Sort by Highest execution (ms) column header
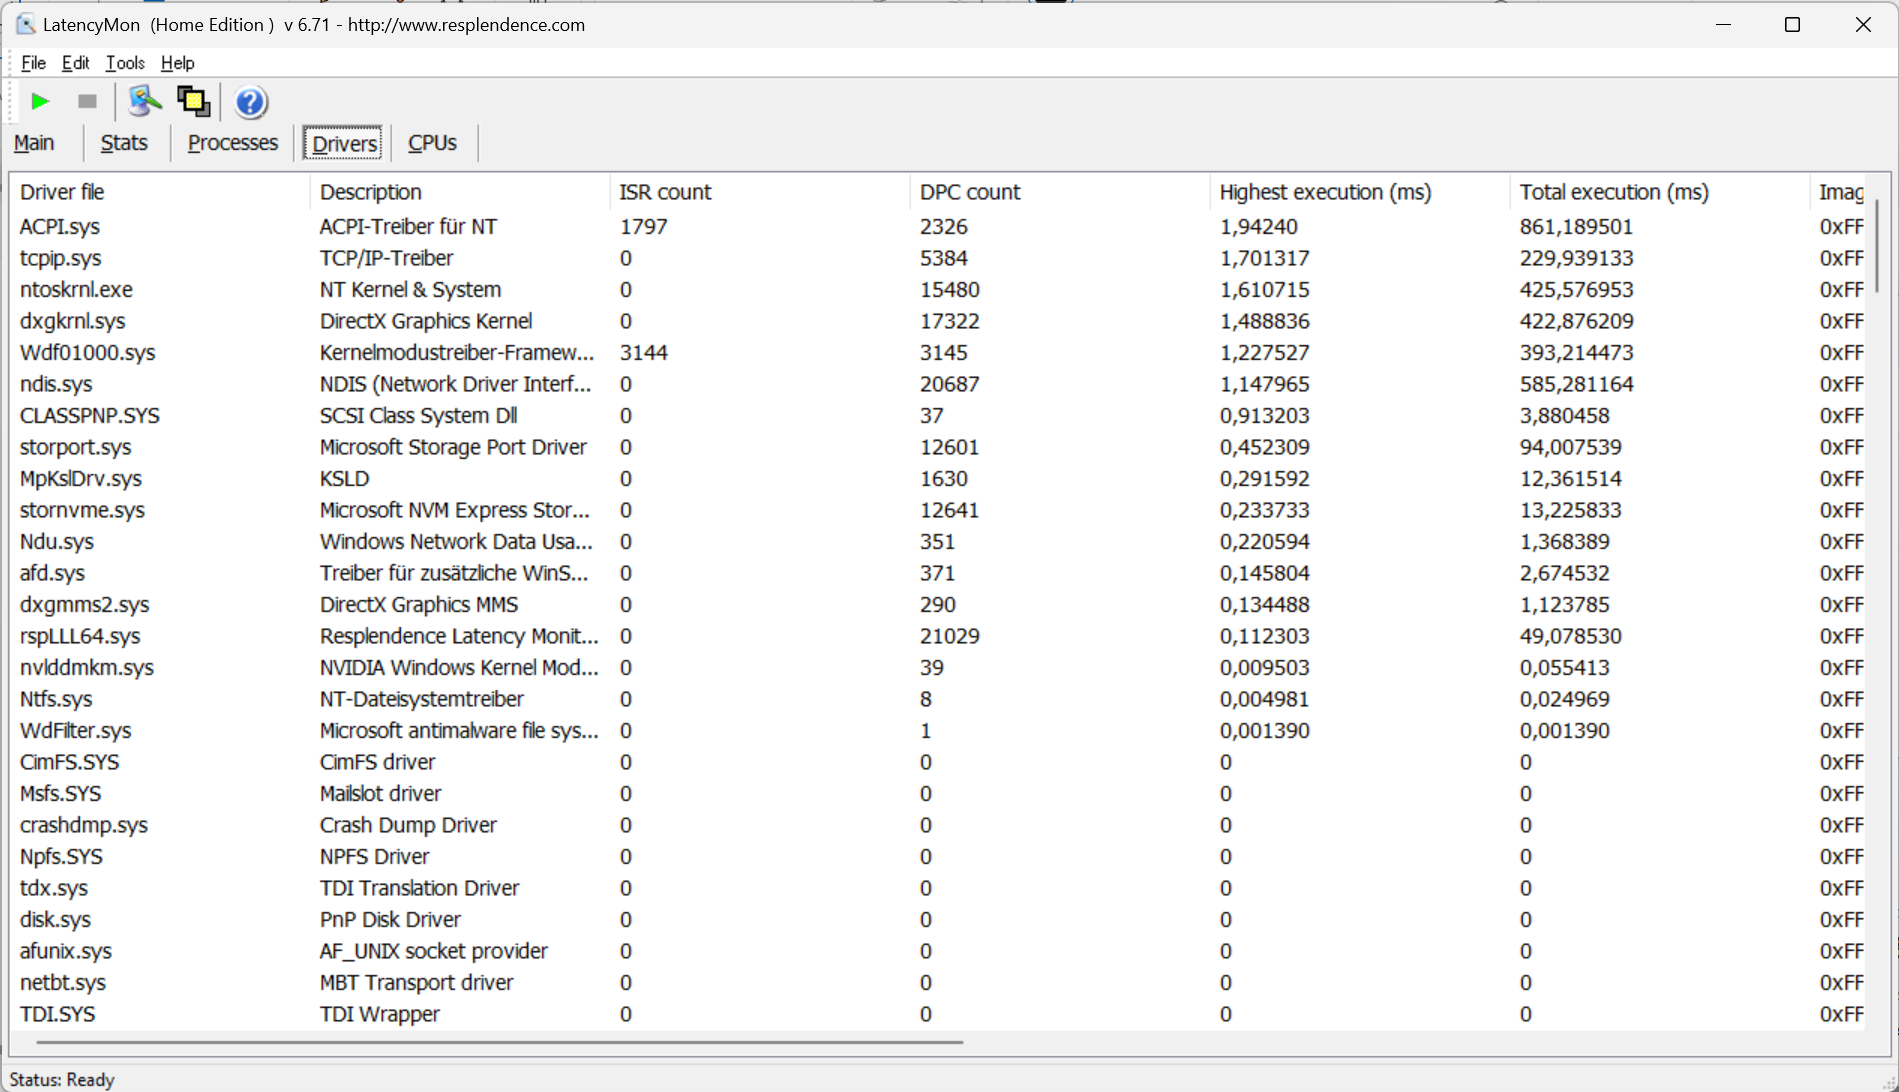Screen dimensions: 1899x1092 point(1360,192)
